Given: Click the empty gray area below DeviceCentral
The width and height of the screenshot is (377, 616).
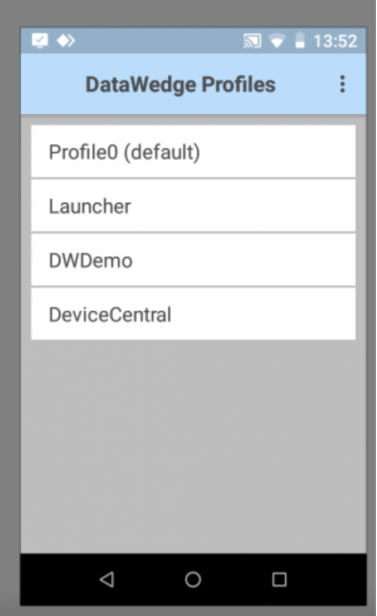Looking at the screenshot, I should tap(193, 446).
